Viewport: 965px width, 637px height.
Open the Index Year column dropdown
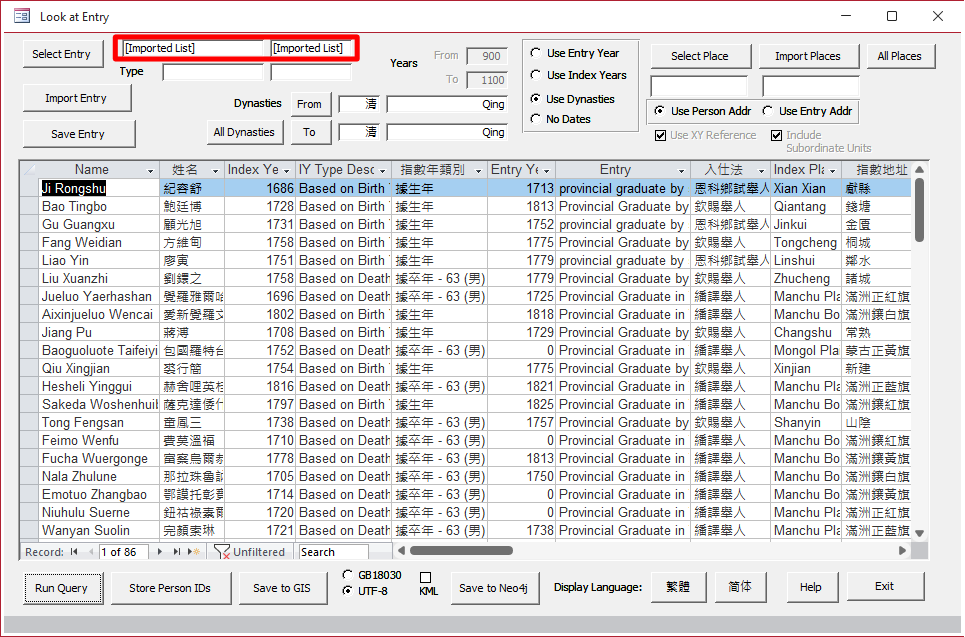tap(286, 171)
